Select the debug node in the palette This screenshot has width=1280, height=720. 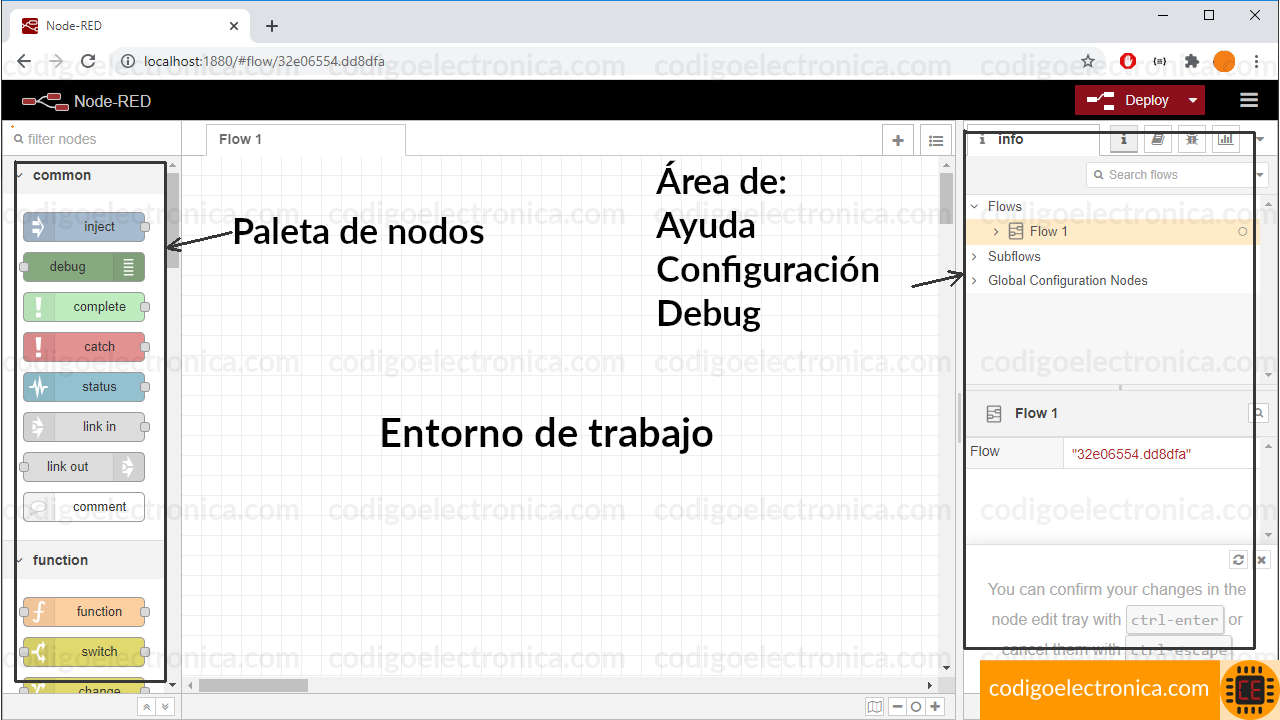coord(84,267)
